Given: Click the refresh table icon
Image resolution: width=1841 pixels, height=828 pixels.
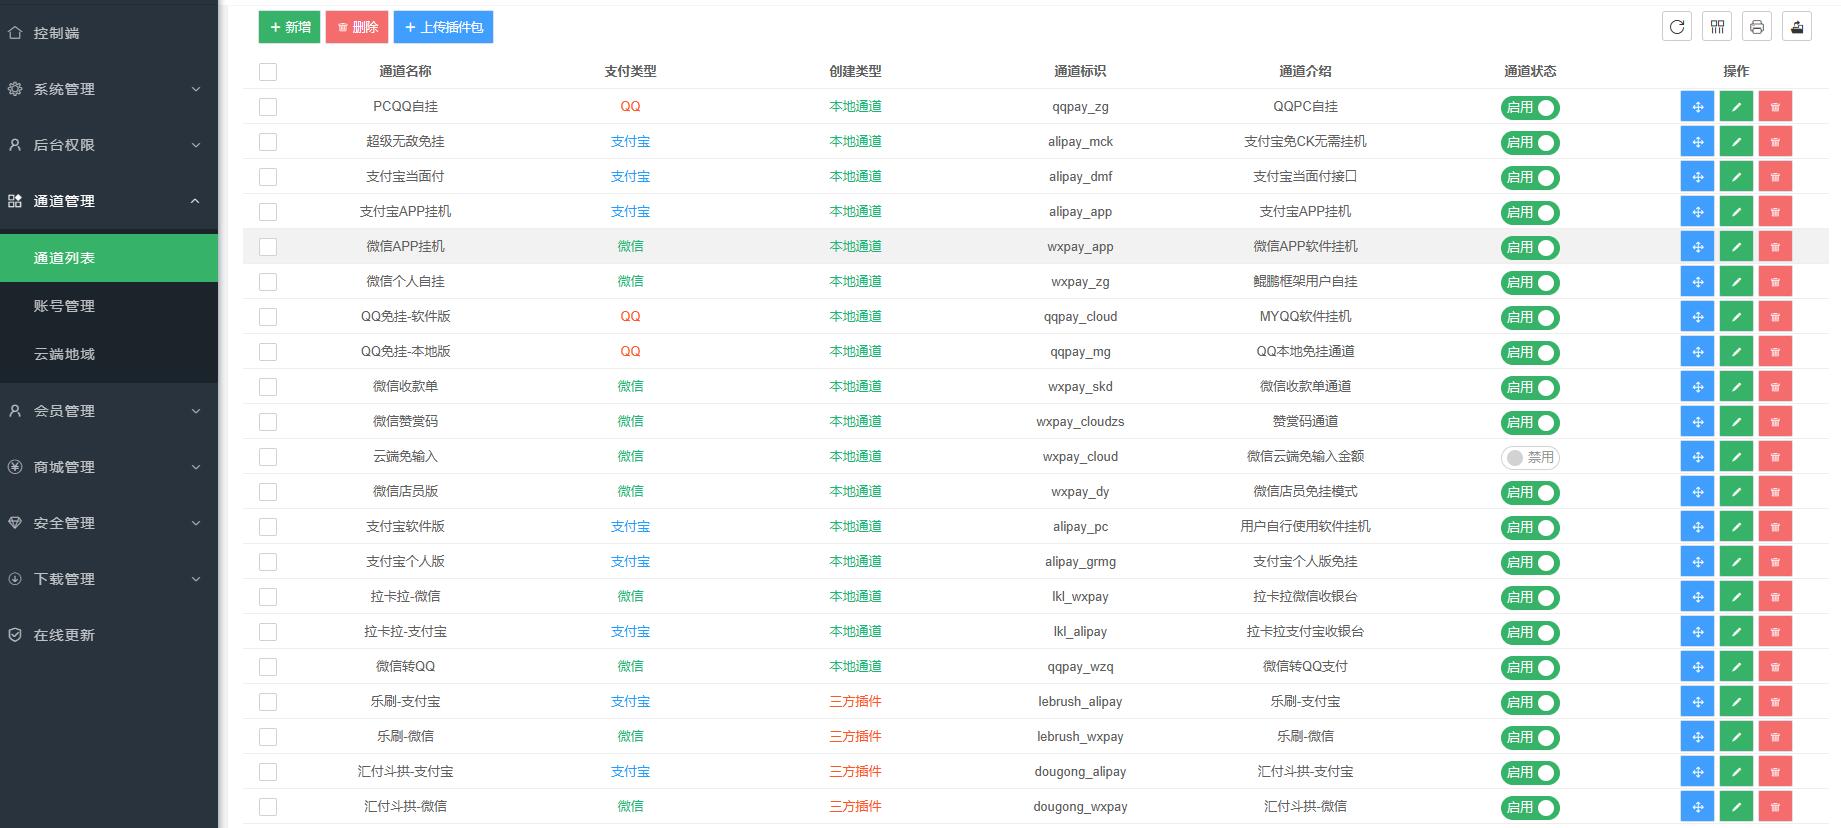Looking at the screenshot, I should pyautogui.click(x=1677, y=27).
